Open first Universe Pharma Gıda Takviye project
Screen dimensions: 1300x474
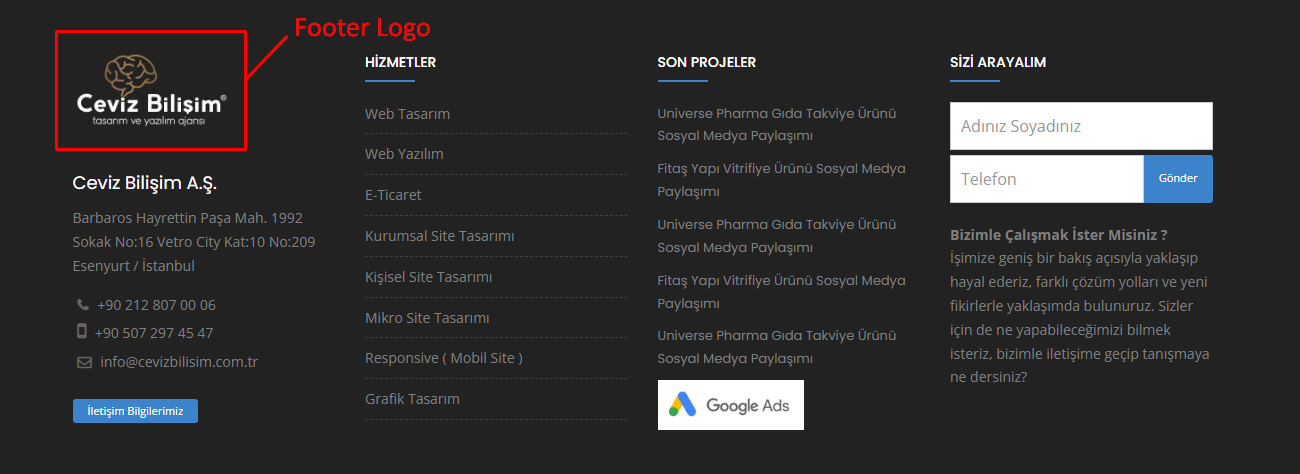point(777,124)
